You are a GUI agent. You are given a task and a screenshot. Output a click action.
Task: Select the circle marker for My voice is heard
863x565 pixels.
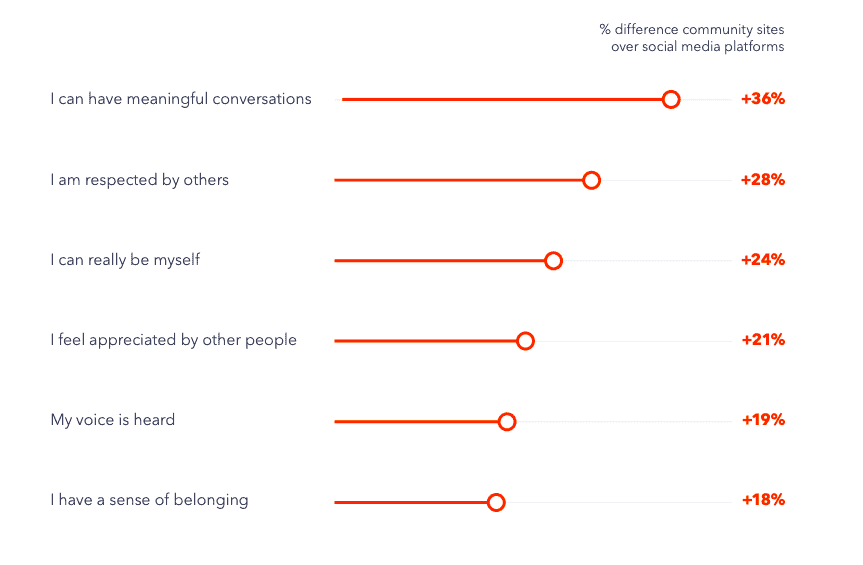click(507, 421)
